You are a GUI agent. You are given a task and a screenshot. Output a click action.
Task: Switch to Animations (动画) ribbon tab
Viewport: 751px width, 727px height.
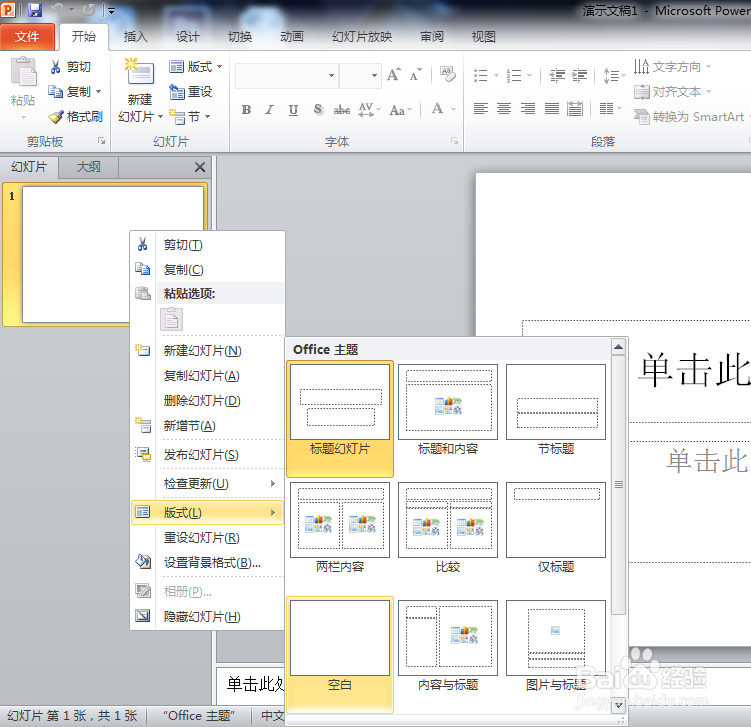292,36
